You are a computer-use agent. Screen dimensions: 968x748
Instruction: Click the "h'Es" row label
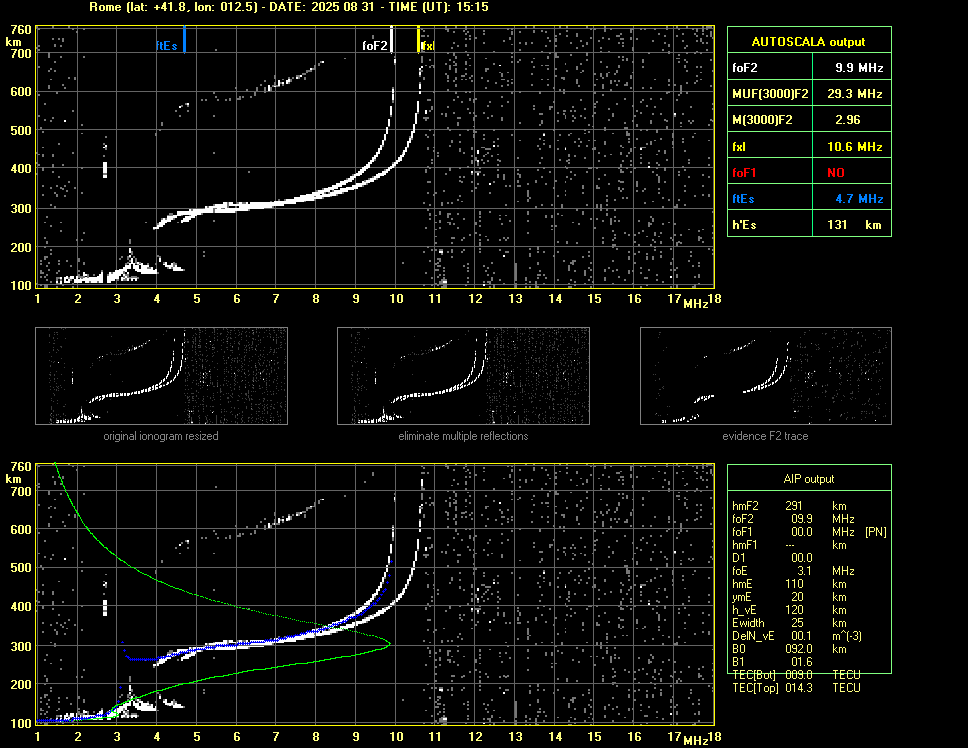[x=744, y=225]
